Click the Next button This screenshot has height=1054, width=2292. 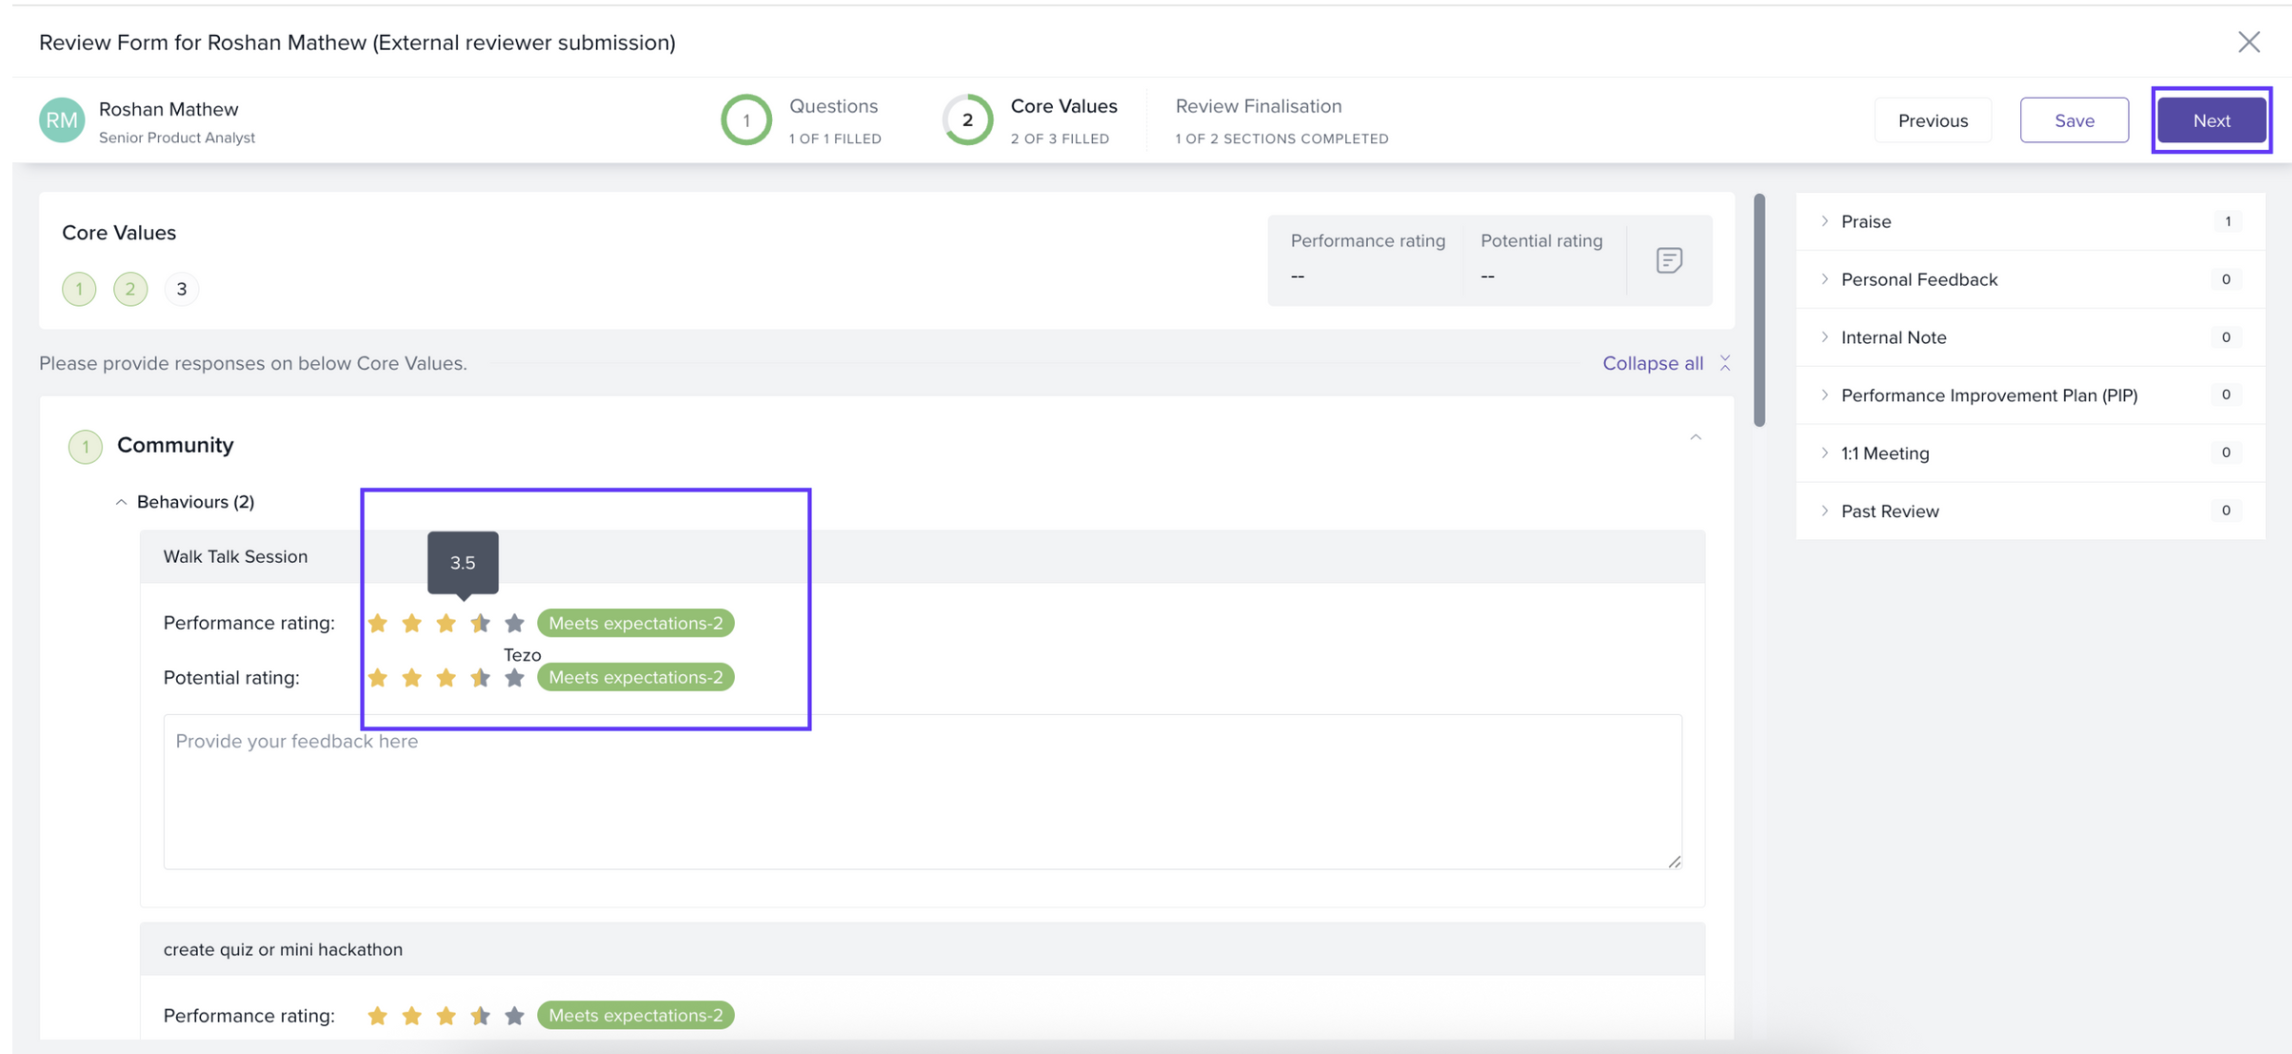point(2211,120)
